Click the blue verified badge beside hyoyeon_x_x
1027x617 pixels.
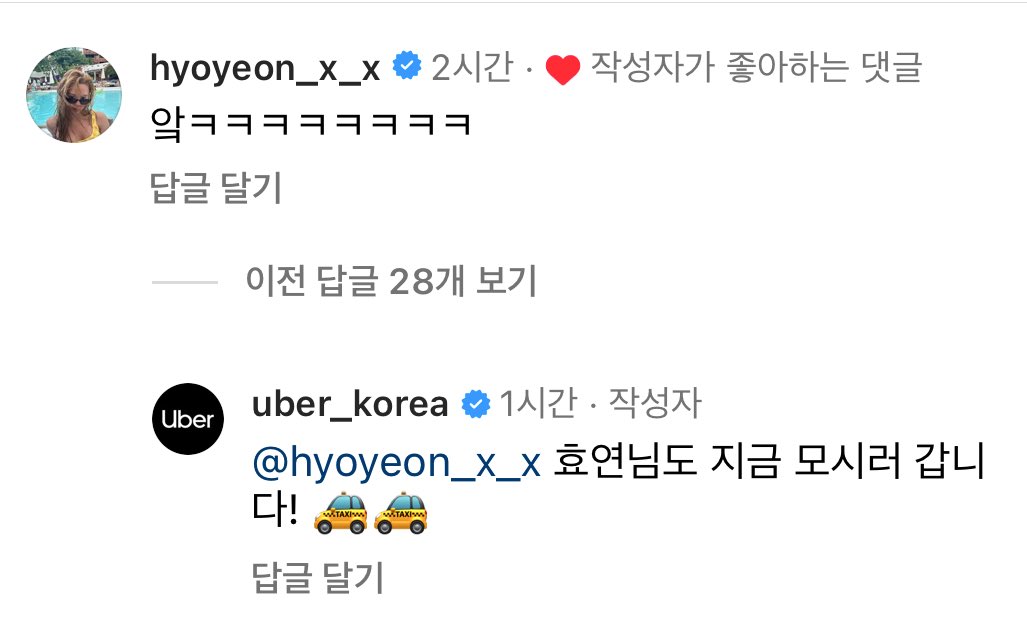pyautogui.click(x=407, y=65)
